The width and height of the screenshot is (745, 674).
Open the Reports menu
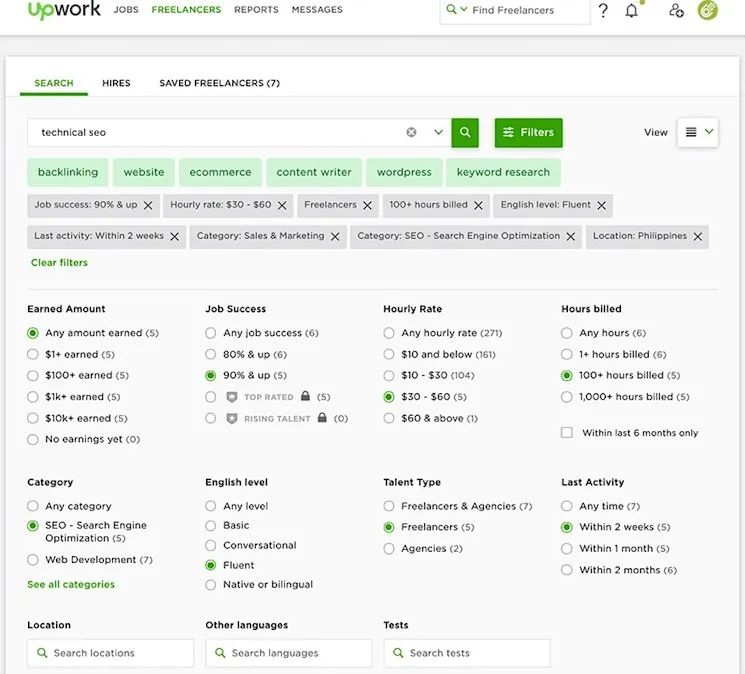[256, 9]
